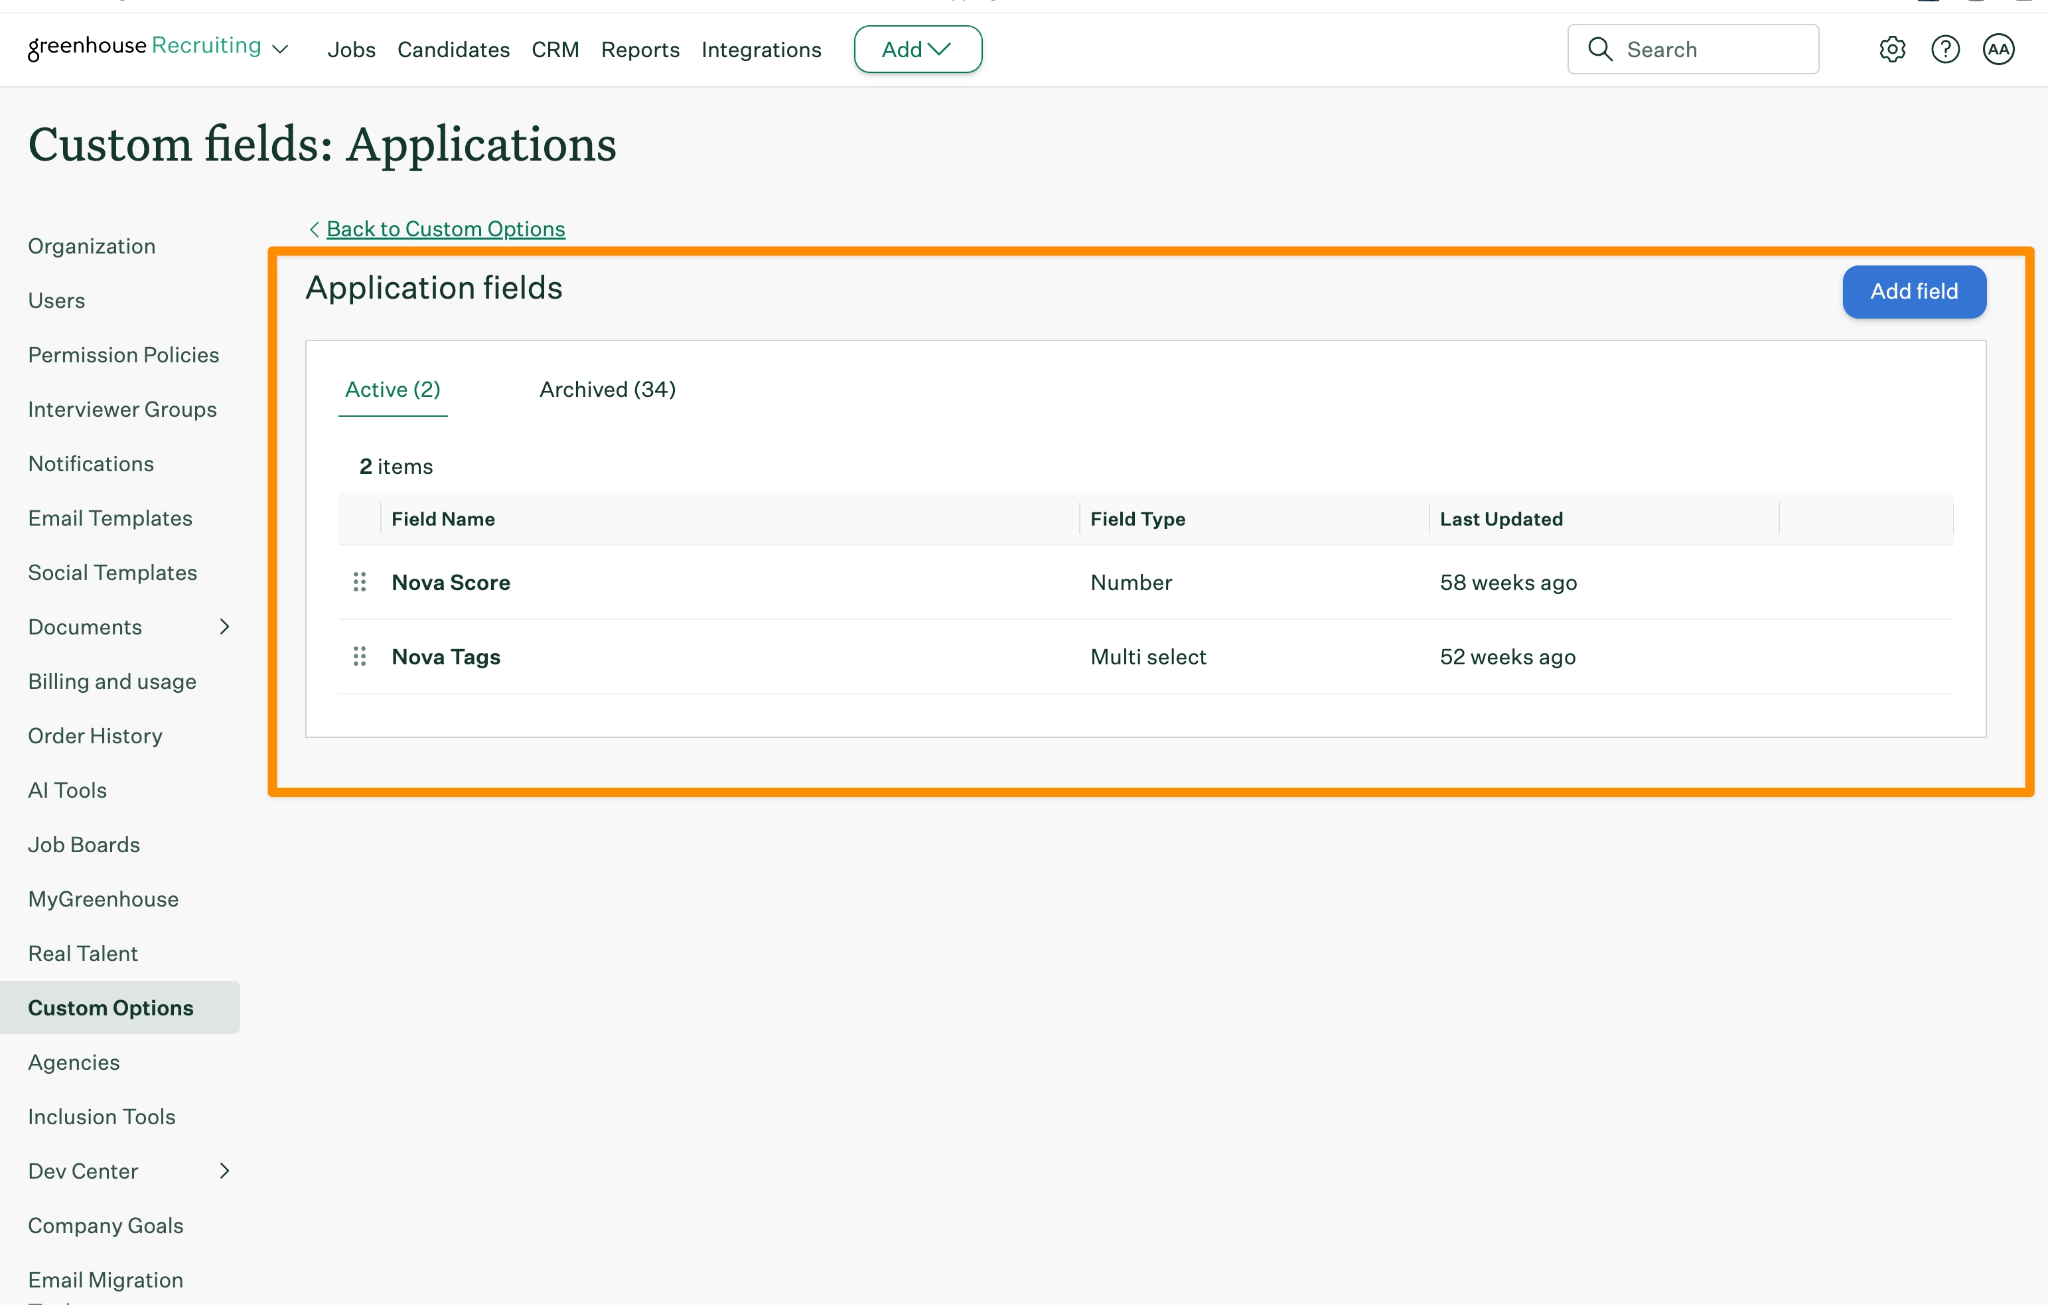
Task: Open Email Templates in sidebar
Action: pos(110,518)
